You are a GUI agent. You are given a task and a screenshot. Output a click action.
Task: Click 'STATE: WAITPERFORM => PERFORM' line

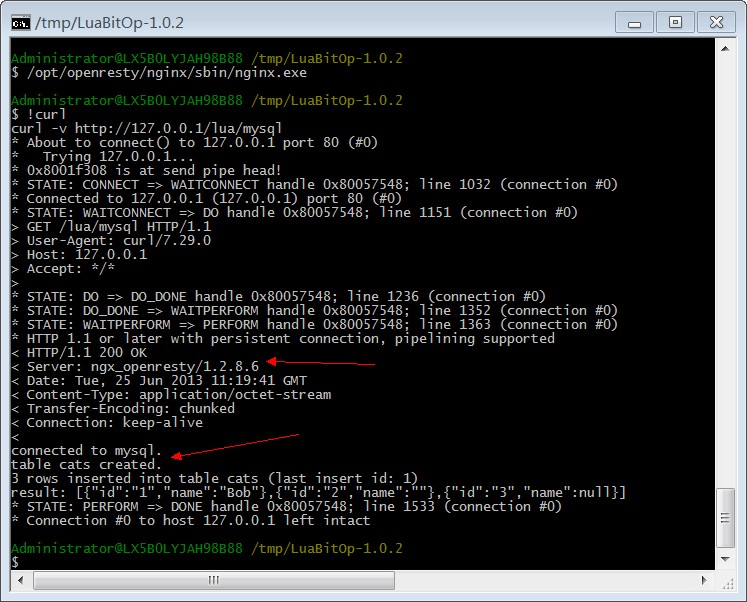tap(314, 325)
